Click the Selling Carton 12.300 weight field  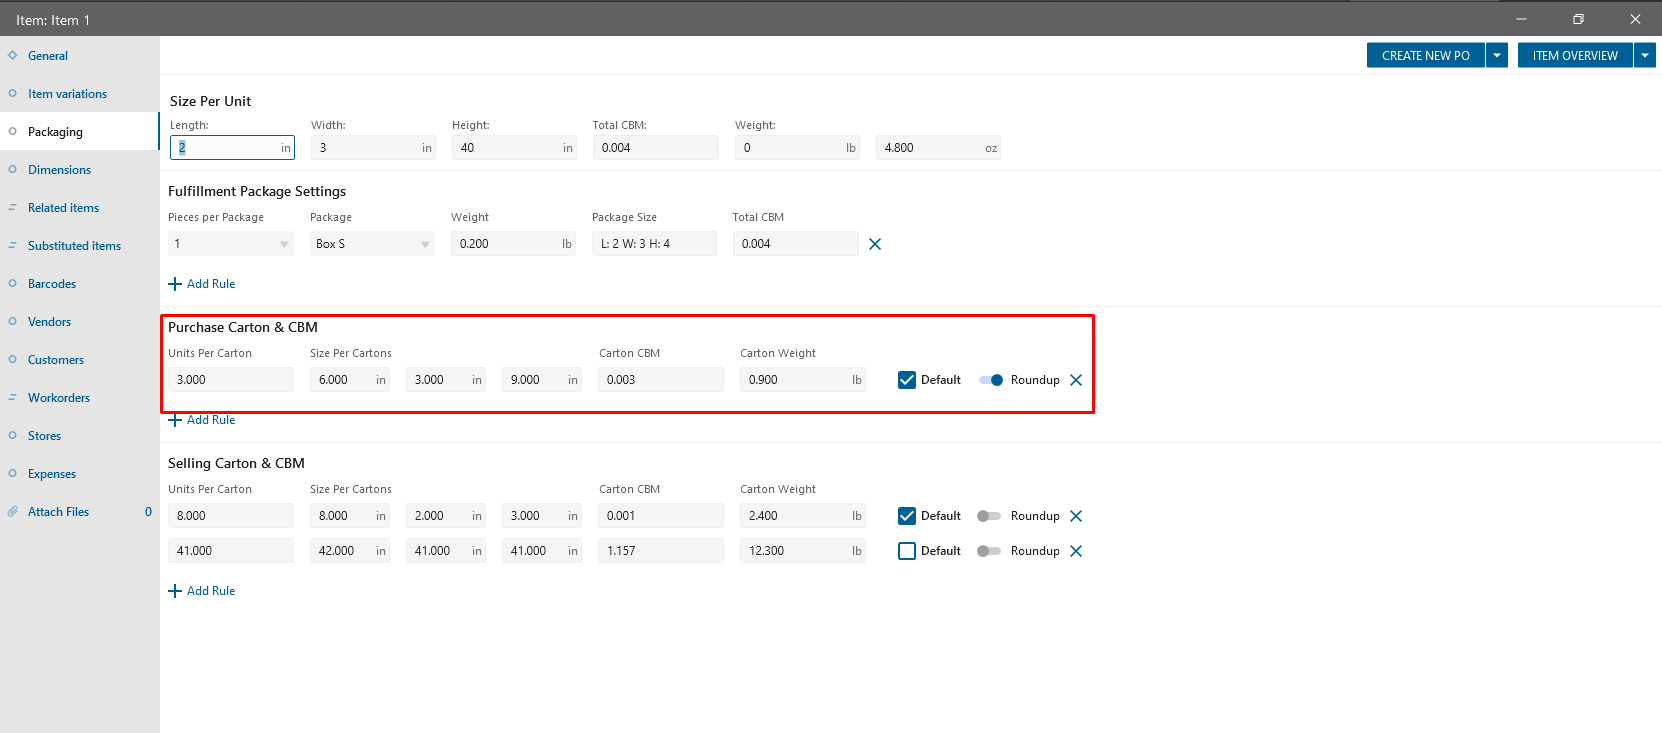click(x=803, y=551)
